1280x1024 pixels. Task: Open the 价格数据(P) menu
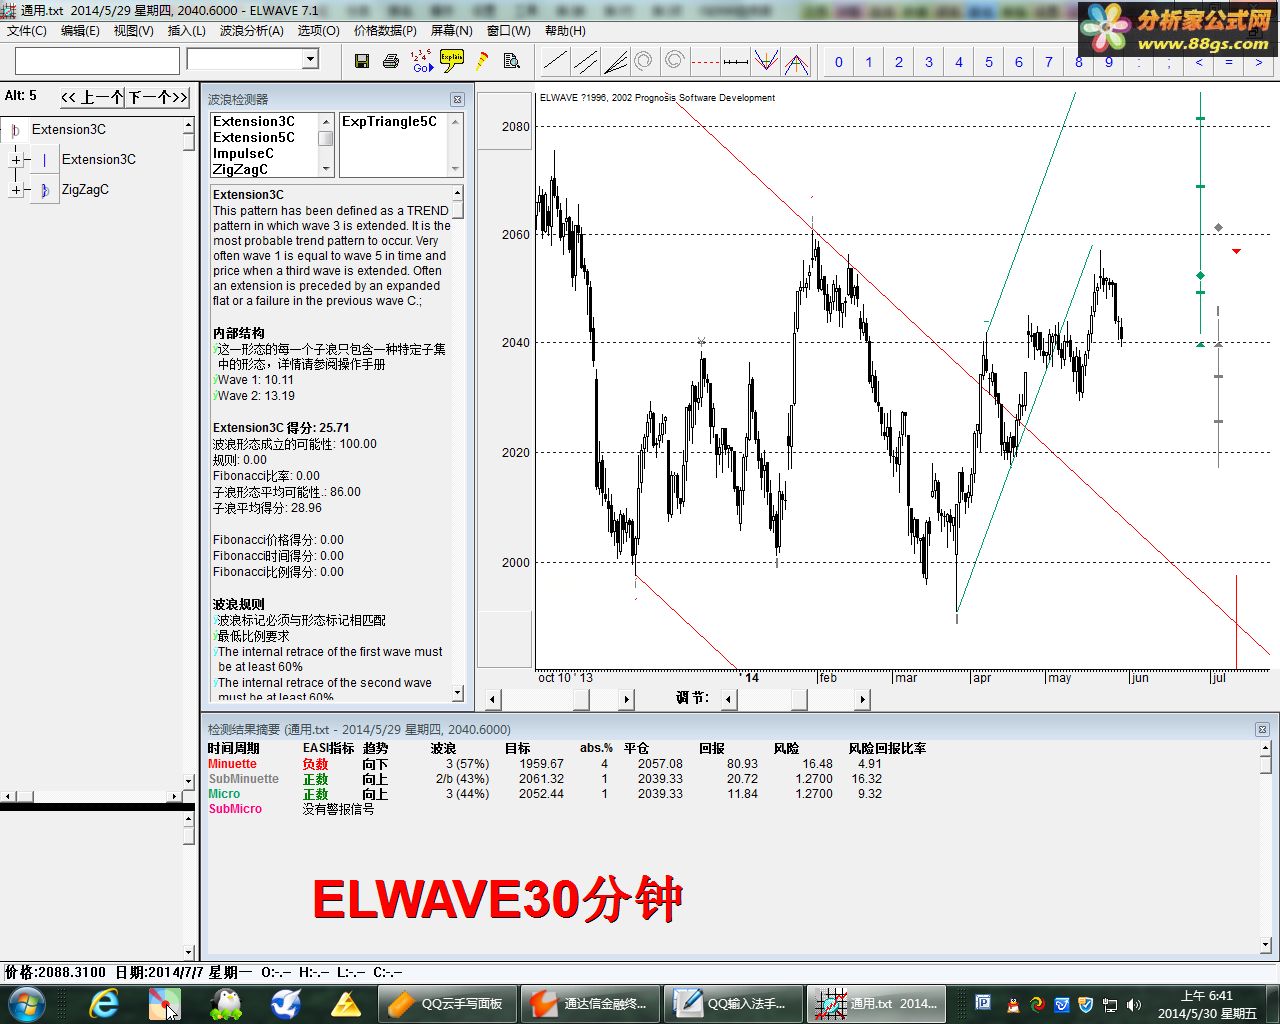385,31
